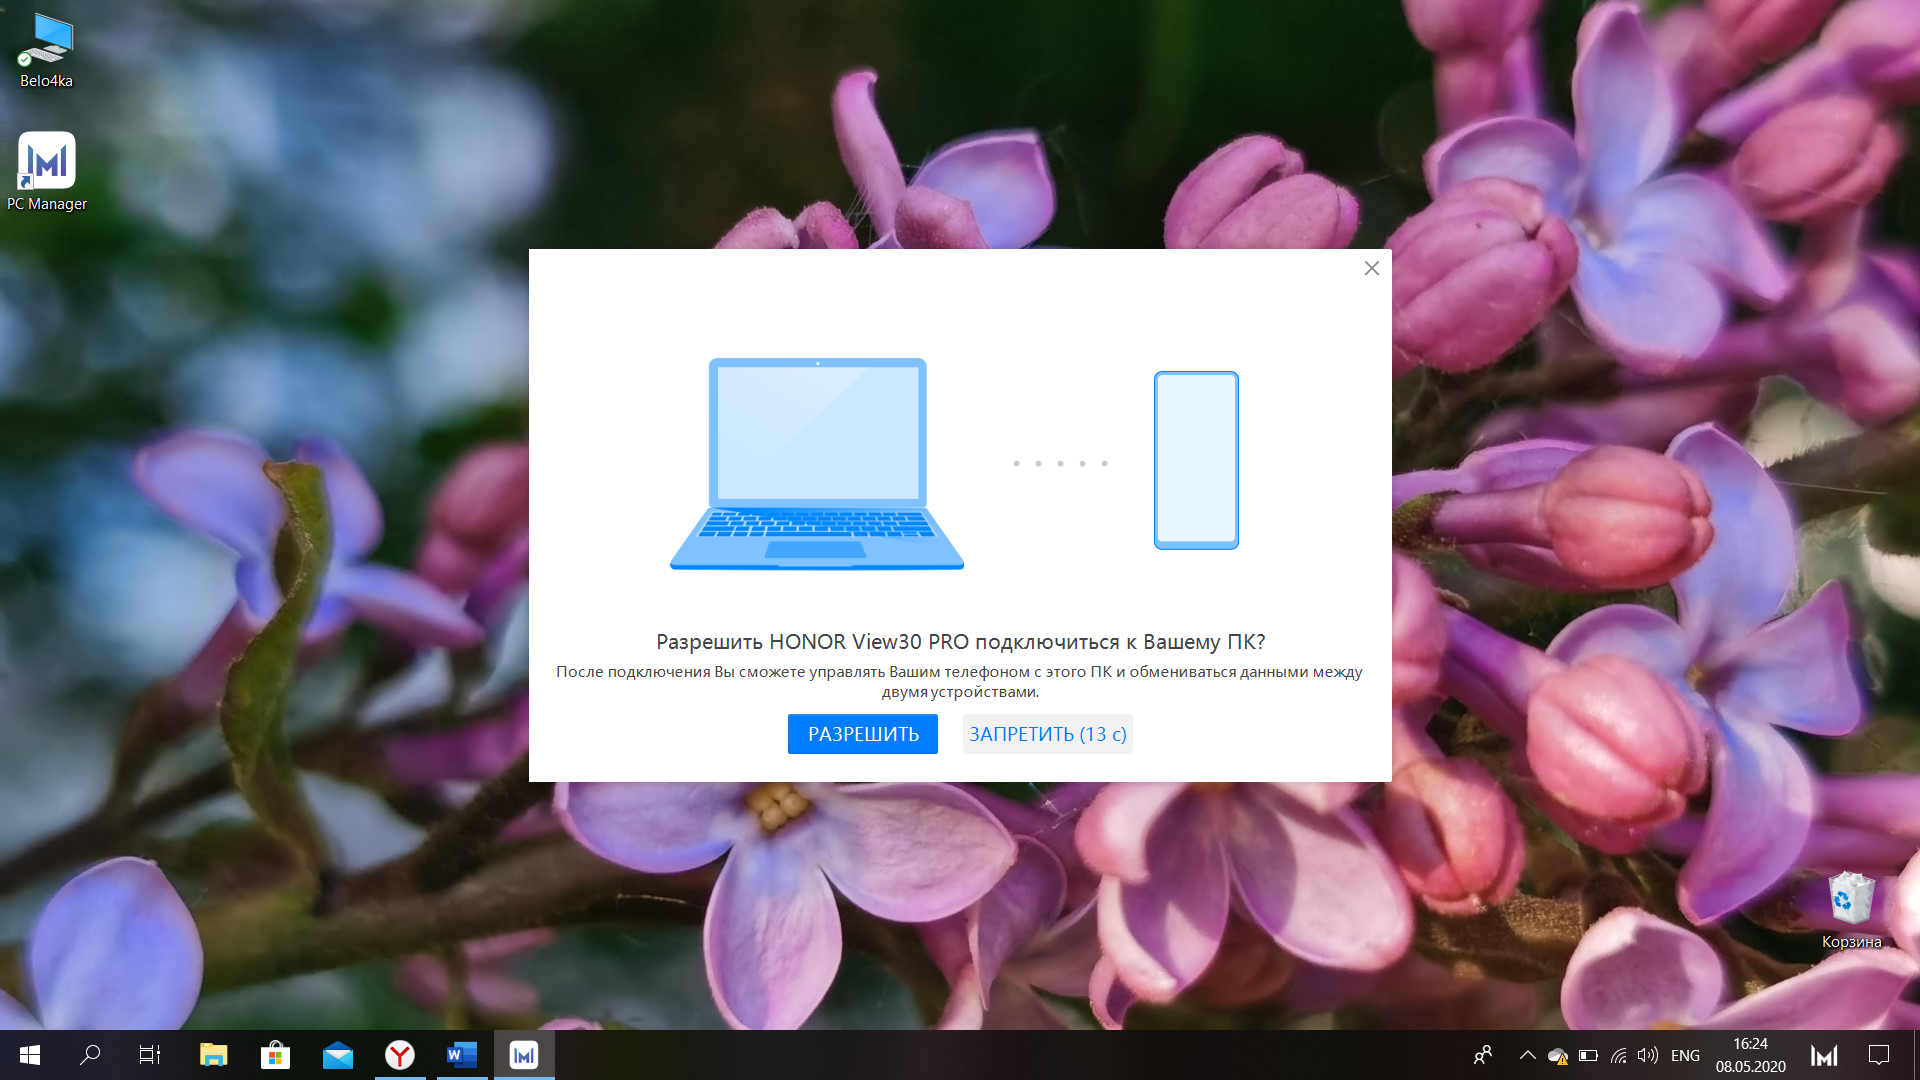The width and height of the screenshot is (1920, 1080).
Task: Open PC Manager system tray icon
Action: click(x=1824, y=1055)
